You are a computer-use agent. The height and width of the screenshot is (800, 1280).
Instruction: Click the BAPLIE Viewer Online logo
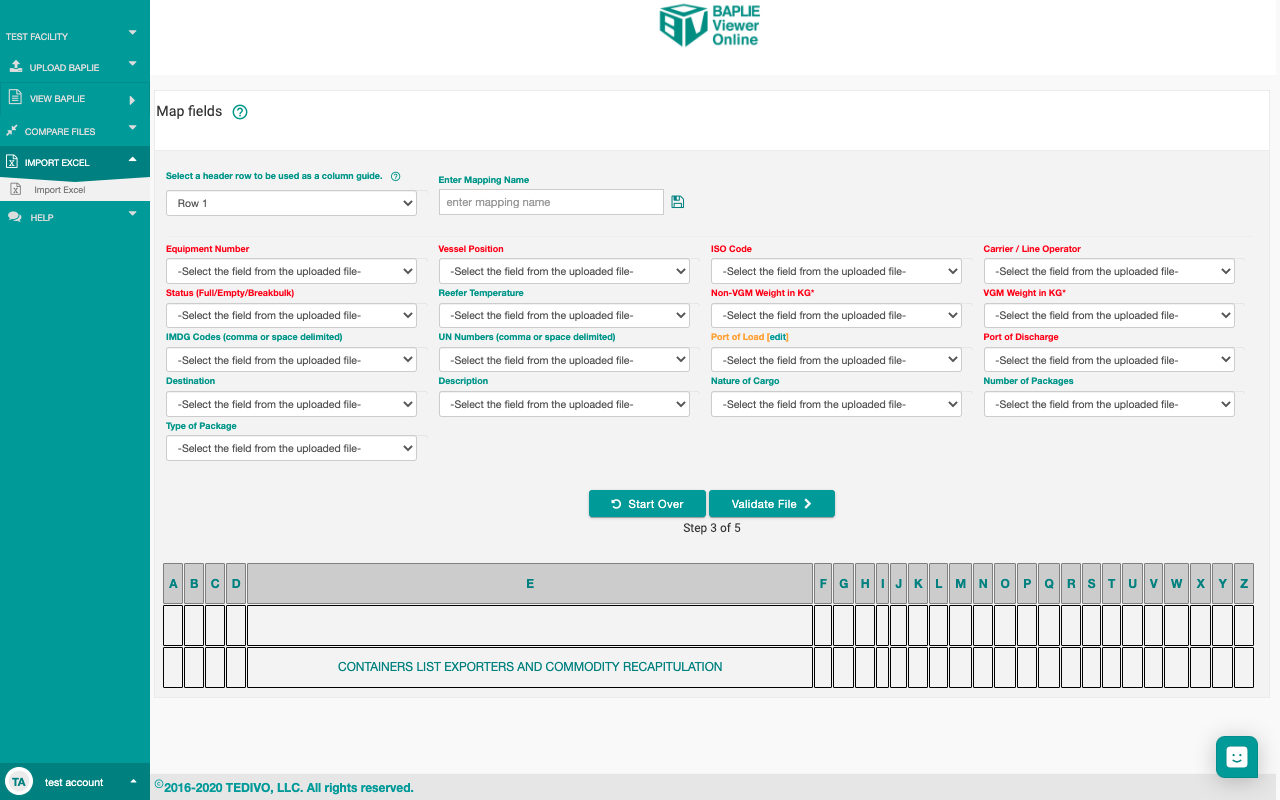point(710,25)
